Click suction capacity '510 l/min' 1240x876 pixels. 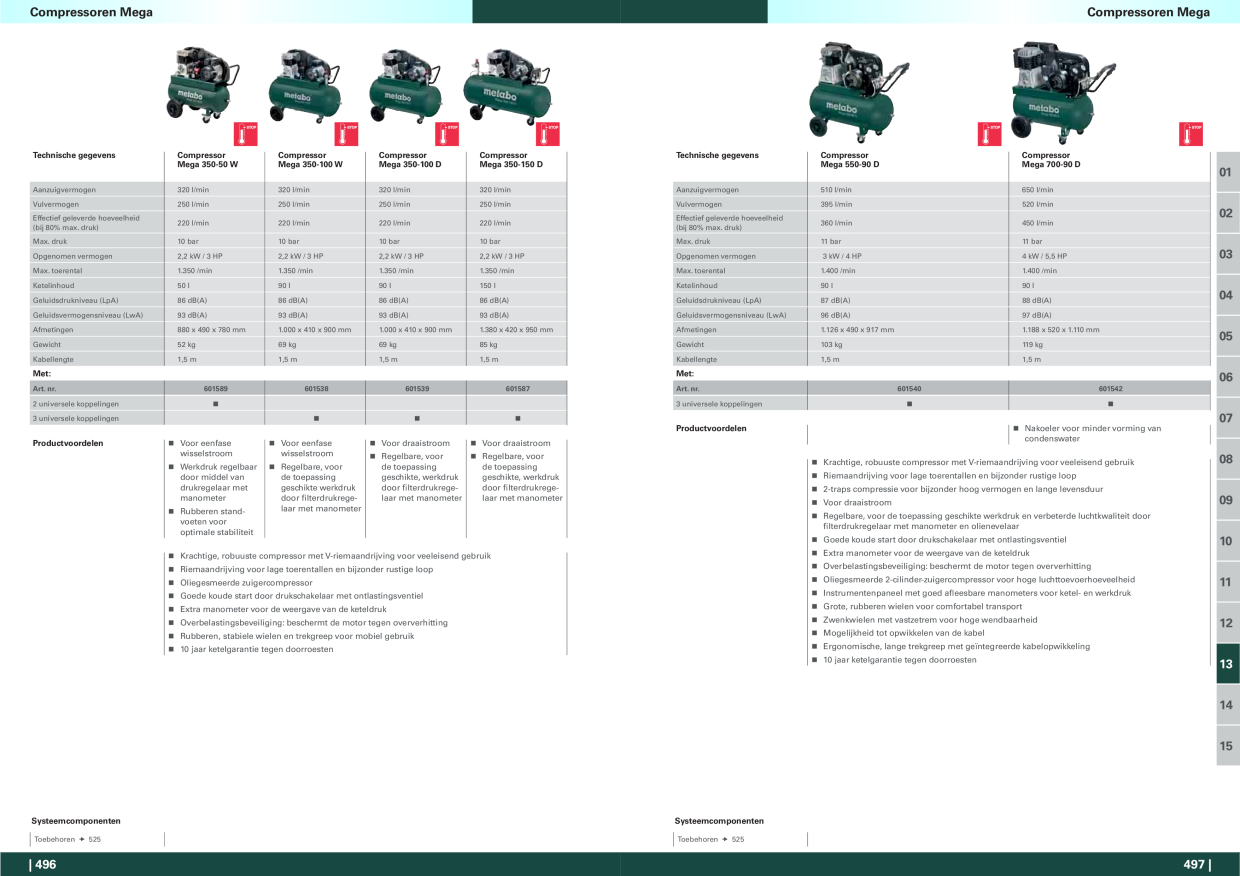click(x=836, y=190)
